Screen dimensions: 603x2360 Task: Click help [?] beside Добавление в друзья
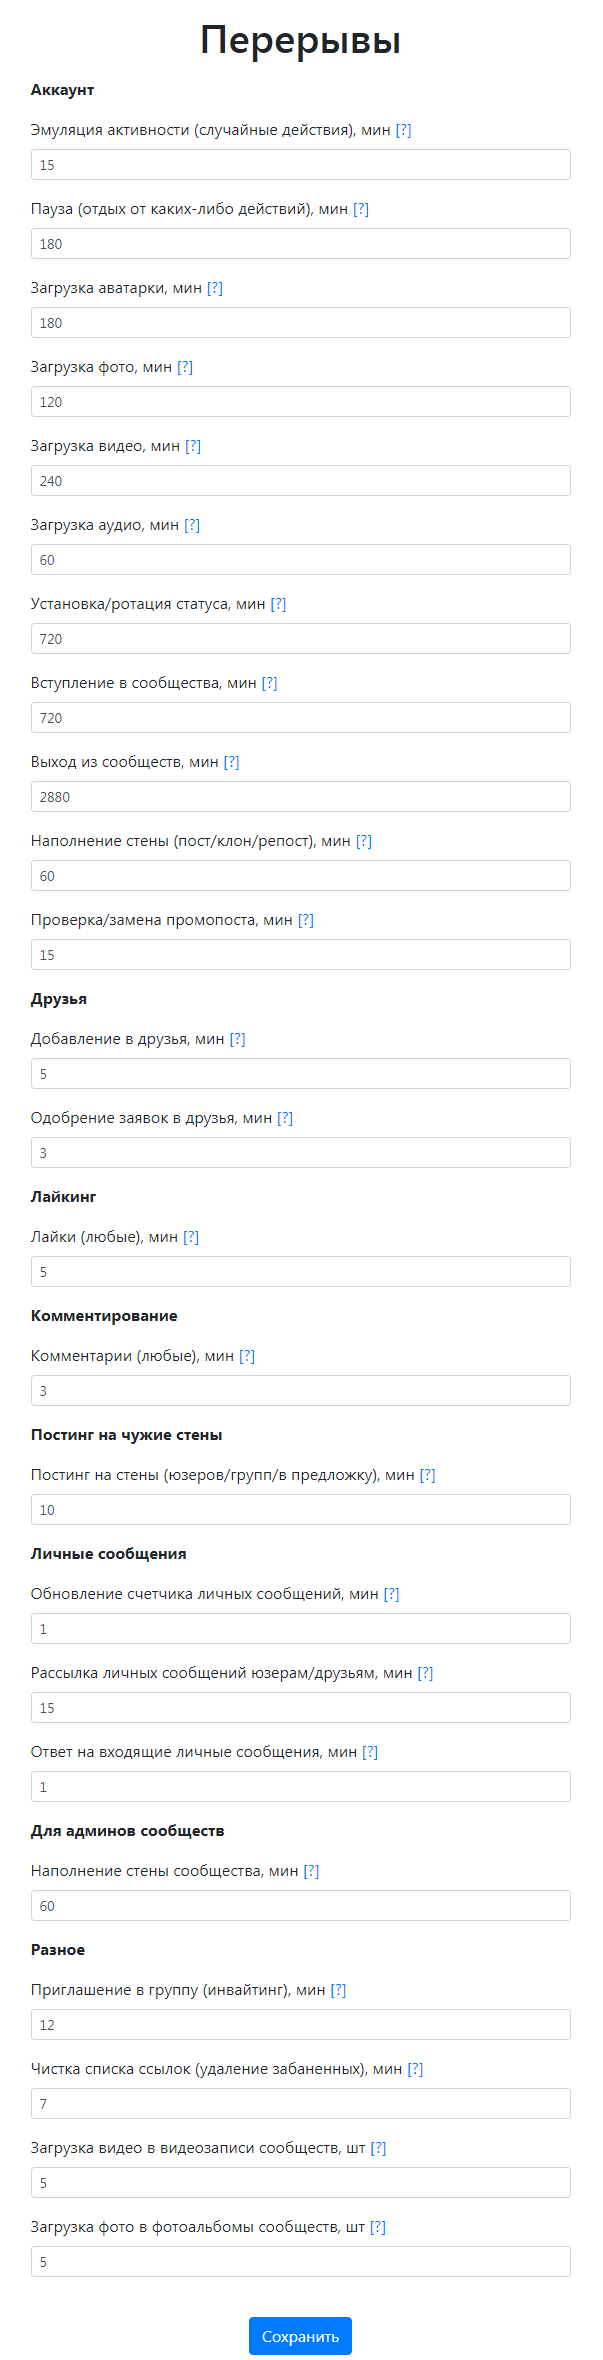pyautogui.click(x=237, y=1039)
